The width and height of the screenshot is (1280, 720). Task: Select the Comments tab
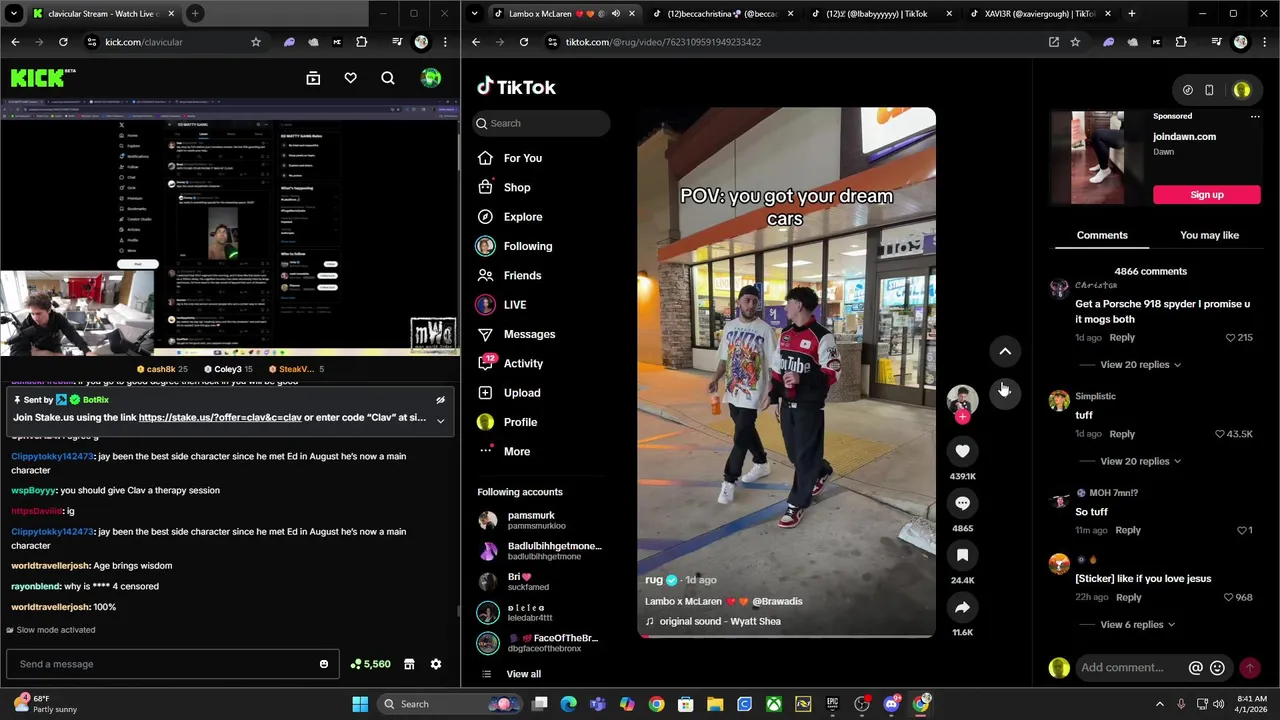click(1102, 235)
